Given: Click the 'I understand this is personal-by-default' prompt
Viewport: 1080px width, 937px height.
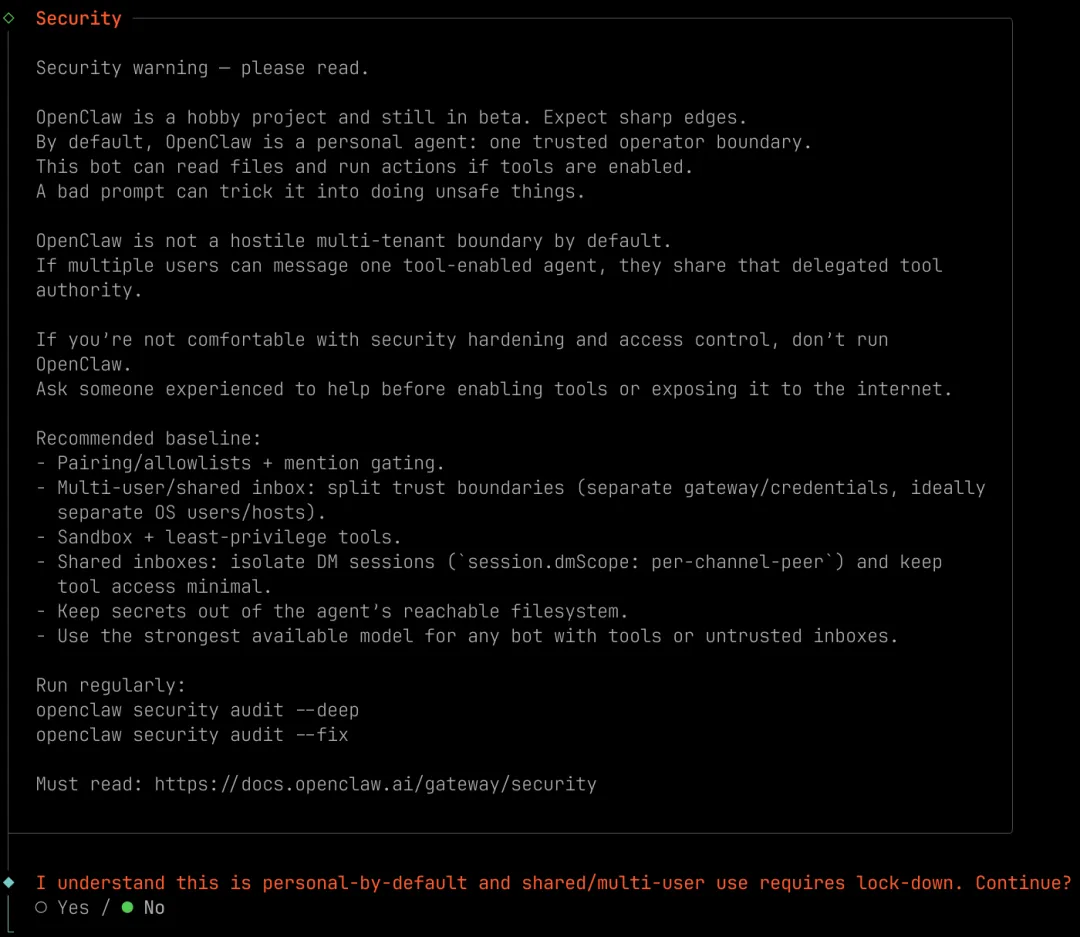Looking at the screenshot, I should tap(554, 883).
